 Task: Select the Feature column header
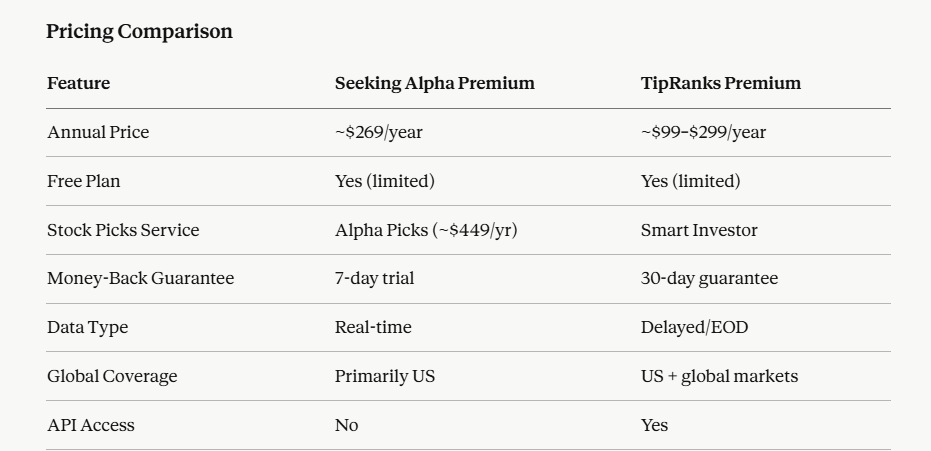pos(78,83)
